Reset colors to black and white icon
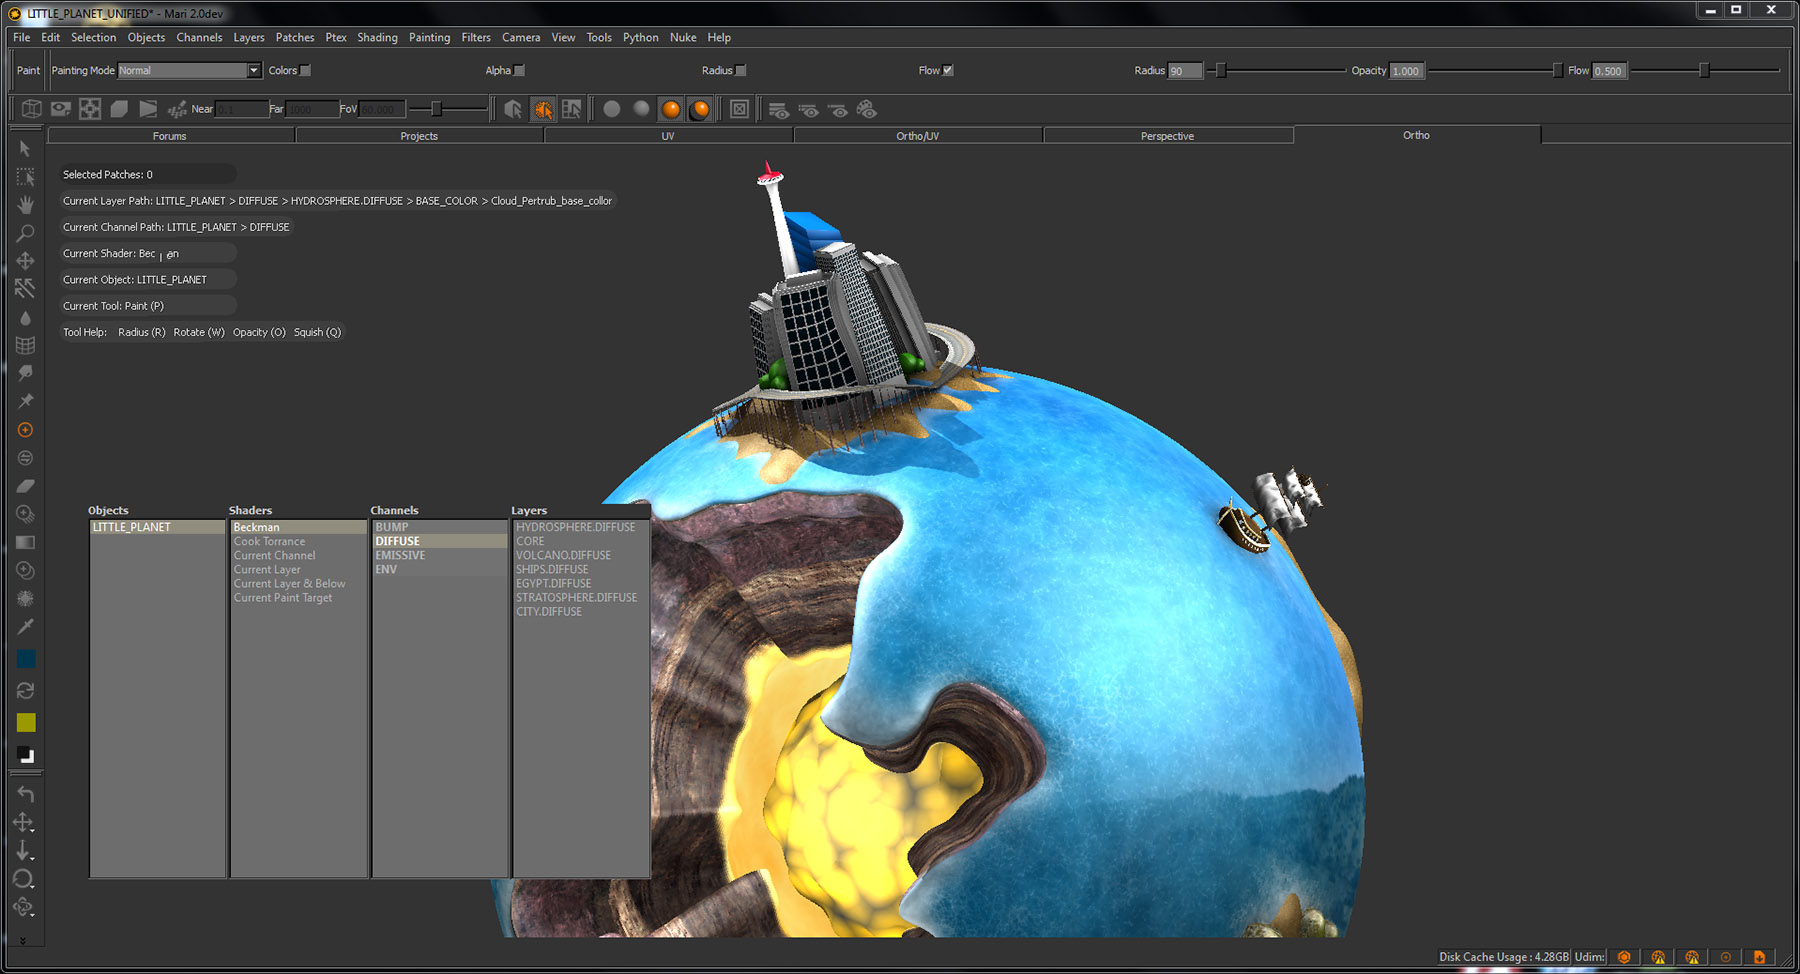Viewport: 1800px width, 974px height. [25, 755]
